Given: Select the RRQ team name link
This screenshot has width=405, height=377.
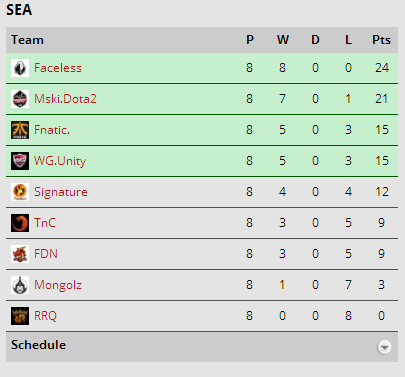Looking at the screenshot, I should click(45, 316).
